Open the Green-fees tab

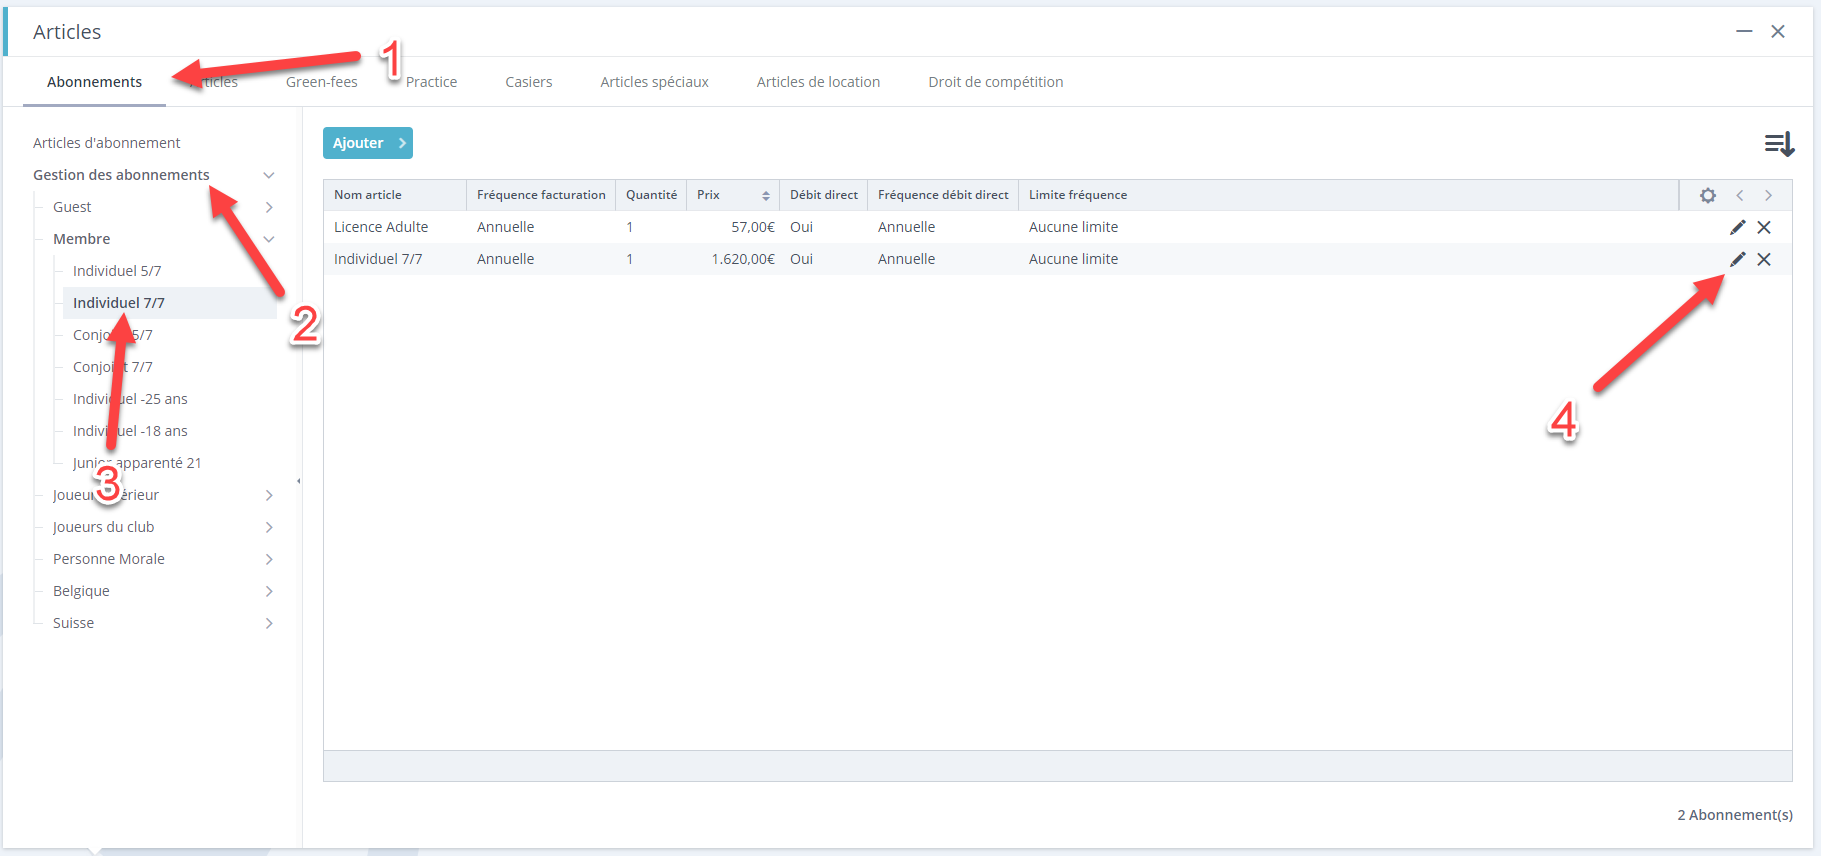point(321,82)
